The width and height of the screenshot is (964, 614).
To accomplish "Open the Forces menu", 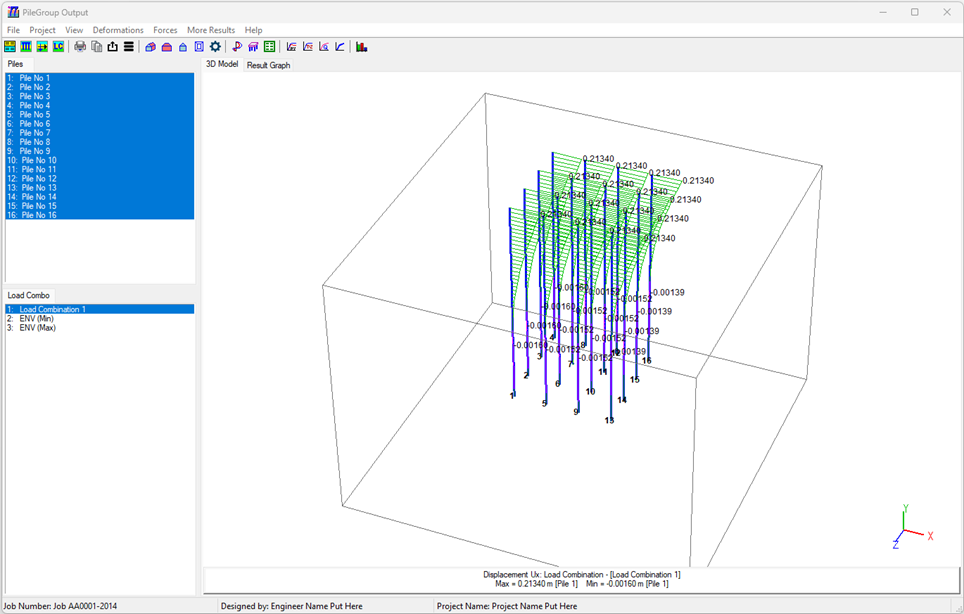I will [x=165, y=30].
